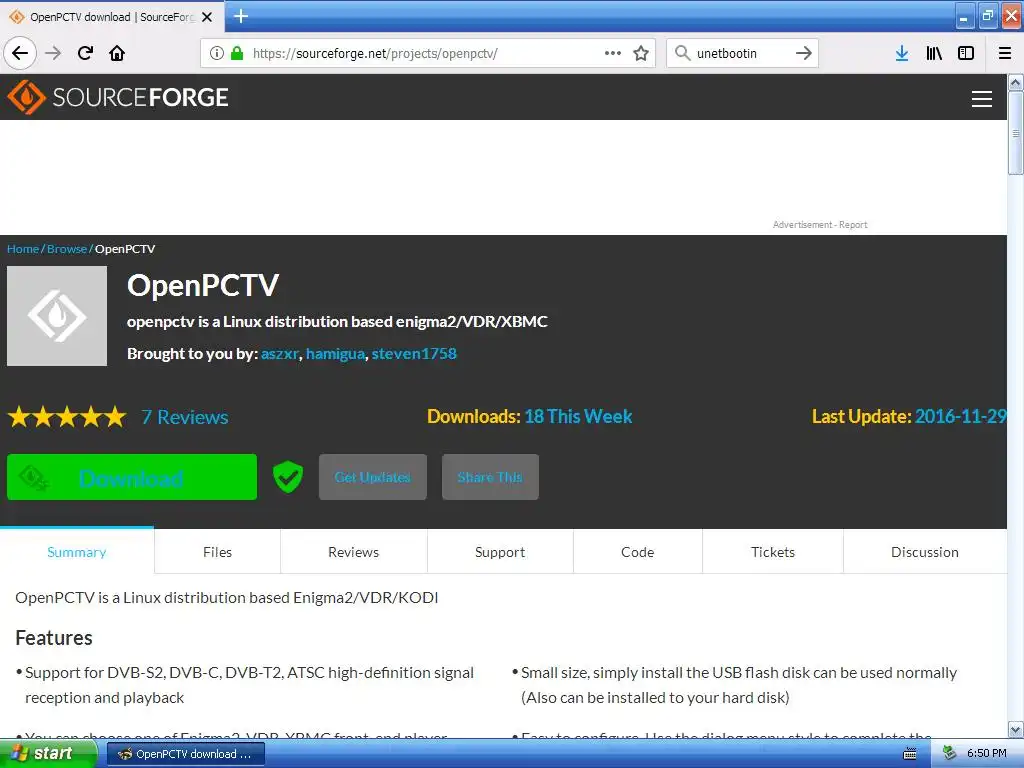
Task: Open page actions three-dots menu
Action: 613,53
